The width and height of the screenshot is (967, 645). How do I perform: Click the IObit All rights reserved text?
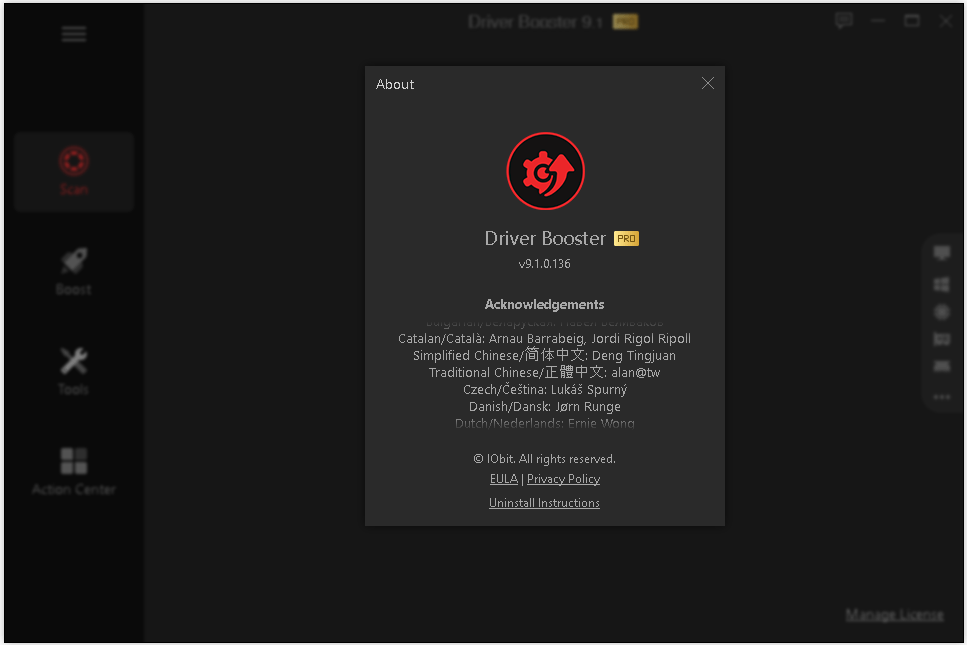click(x=544, y=459)
